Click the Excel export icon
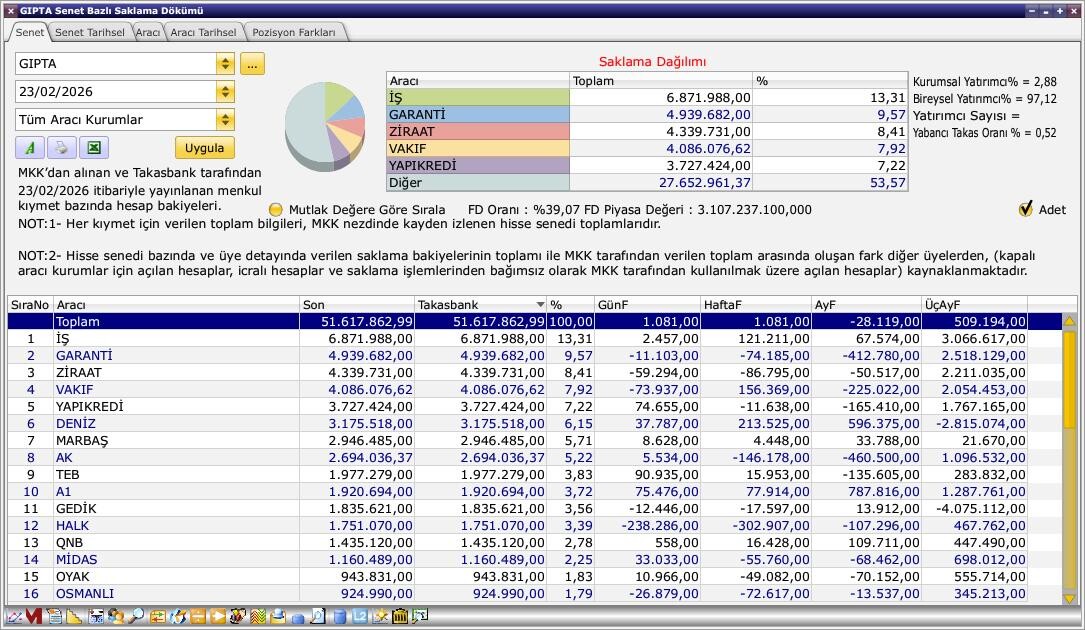The height and width of the screenshot is (630, 1085). pos(93,148)
